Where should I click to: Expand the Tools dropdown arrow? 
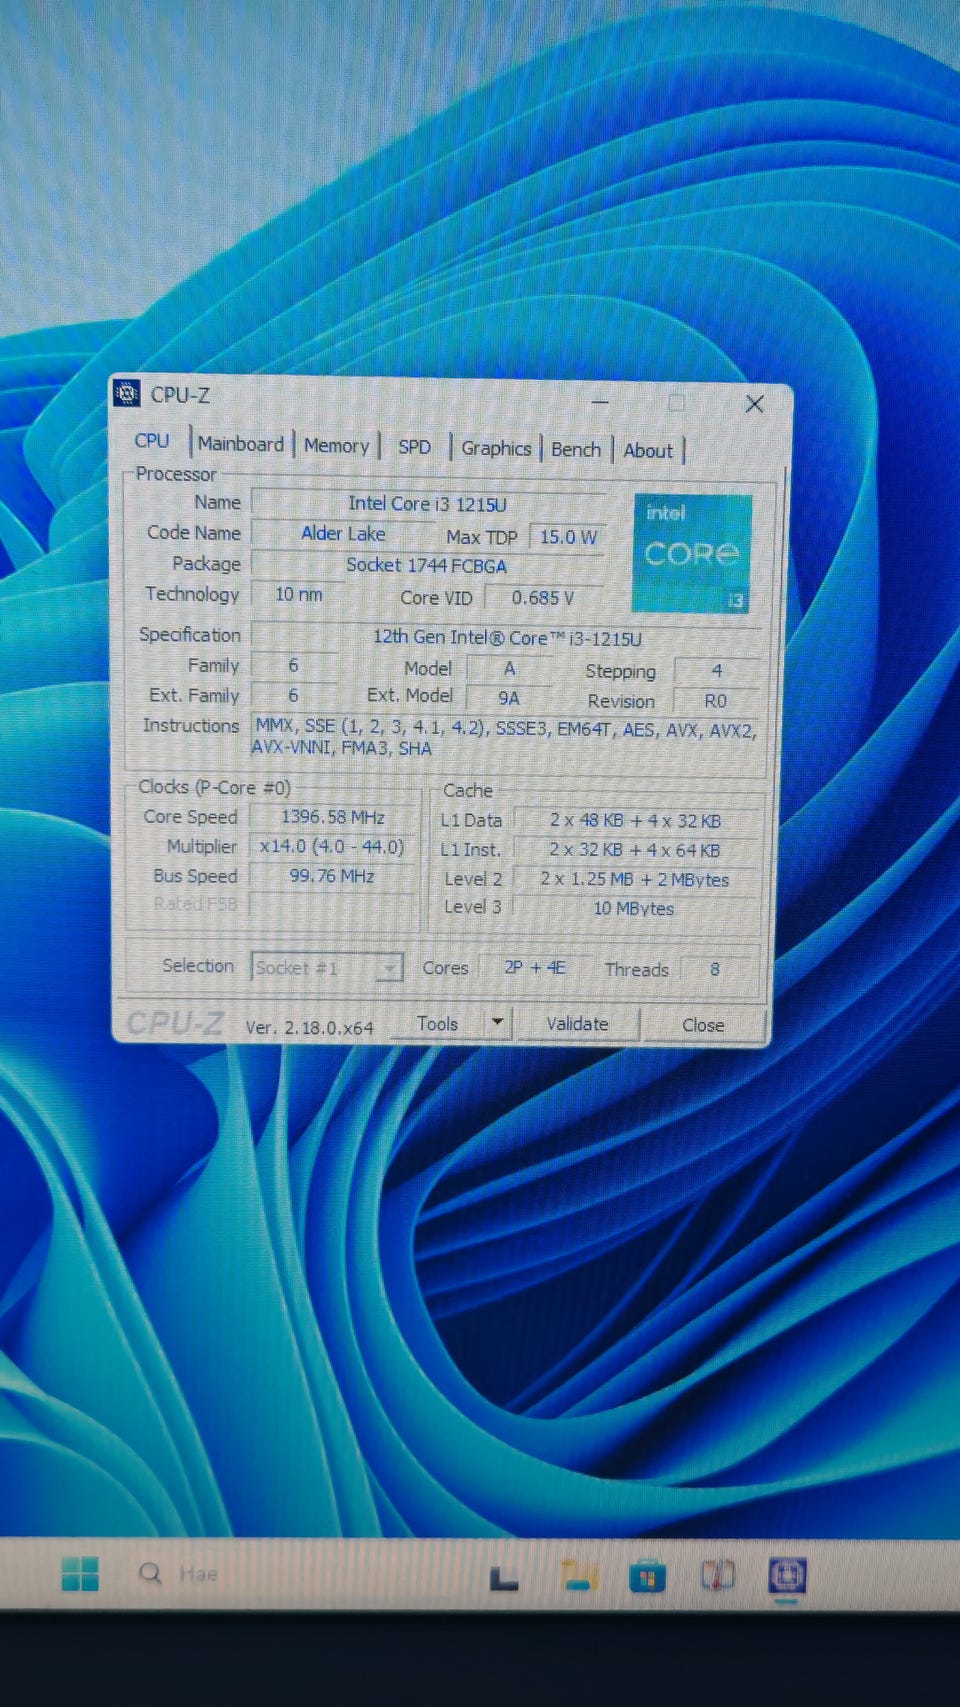point(497,1023)
